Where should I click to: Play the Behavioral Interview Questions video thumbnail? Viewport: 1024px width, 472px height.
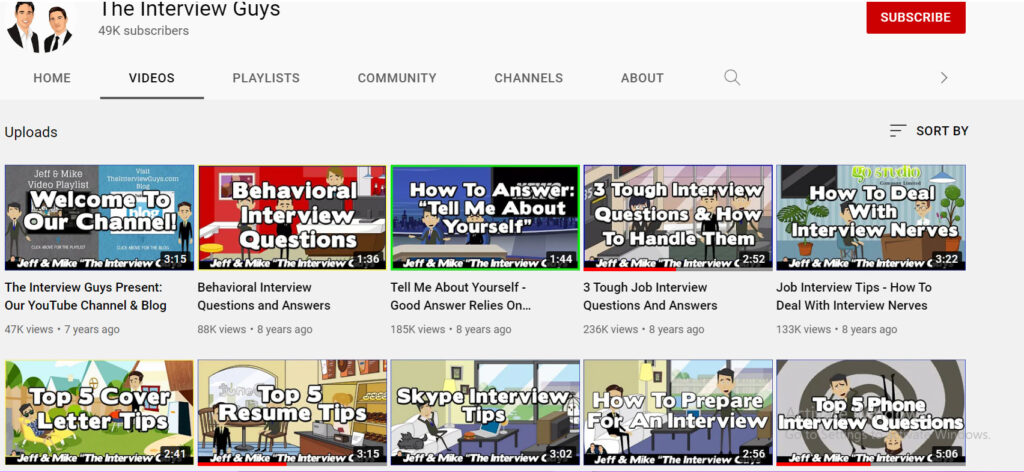(x=292, y=217)
